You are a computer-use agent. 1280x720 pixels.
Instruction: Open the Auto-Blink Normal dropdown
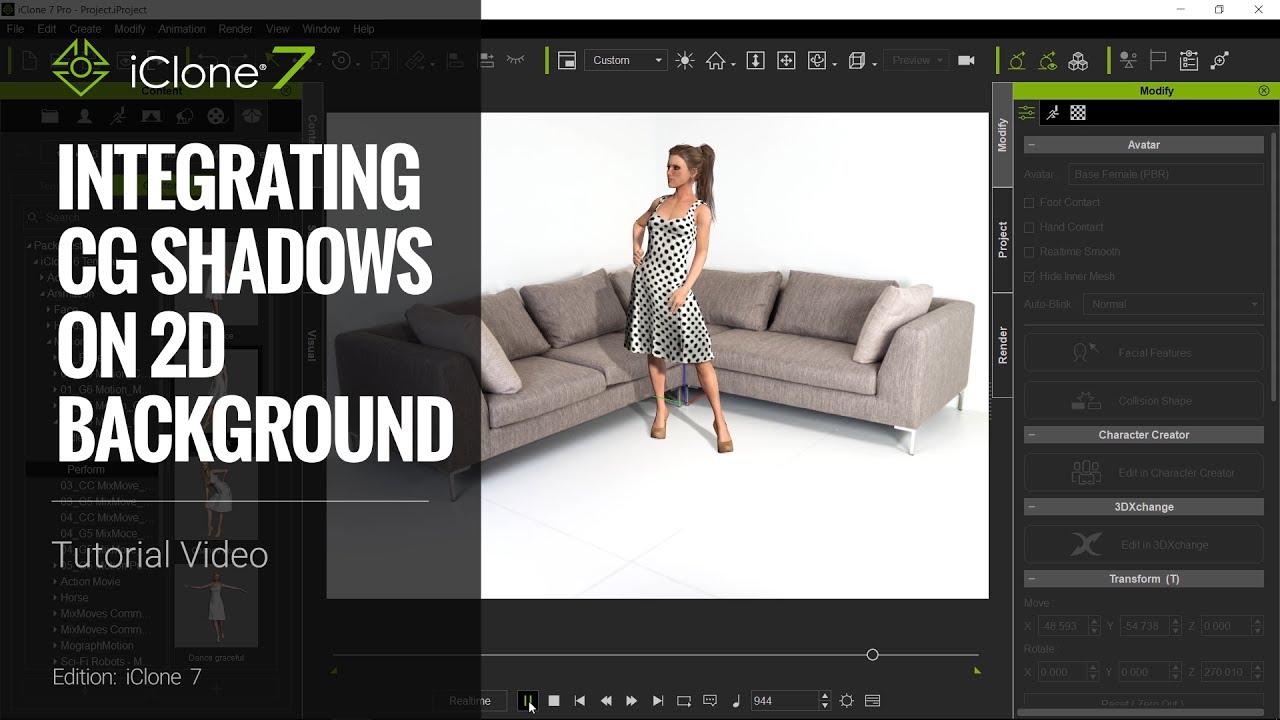point(1173,304)
